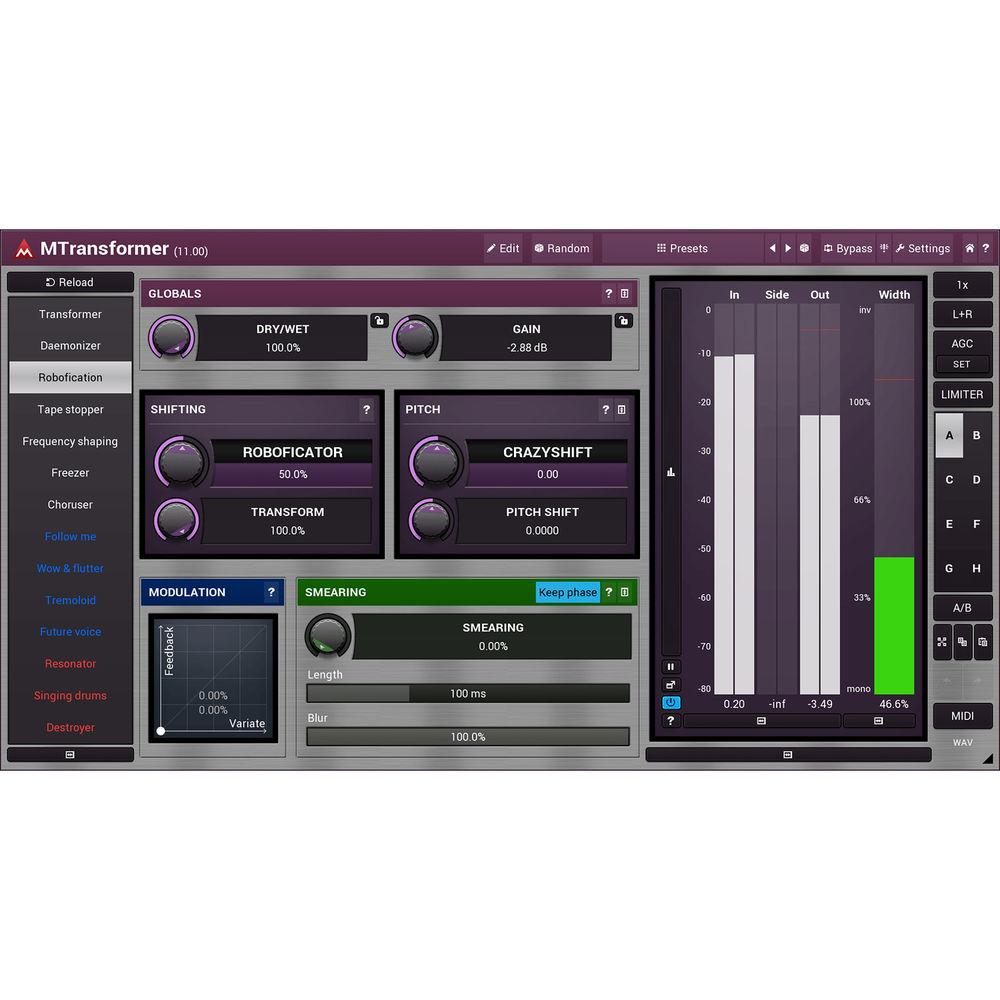Viewport: 1000px width, 1000px height.
Task: Pause the level meters with the pause icon
Action: [670, 666]
